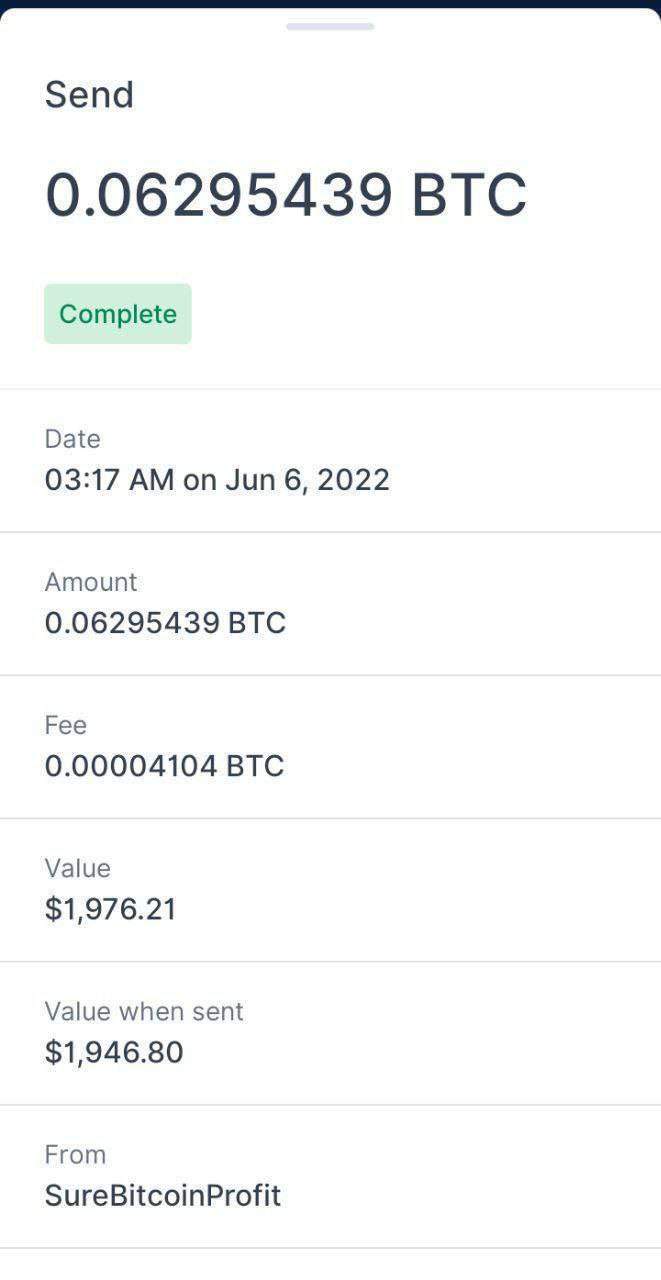Image resolution: width=661 pixels, height=1280 pixels.
Task: Click the large 0.06295439 BTC heading
Action: point(286,195)
